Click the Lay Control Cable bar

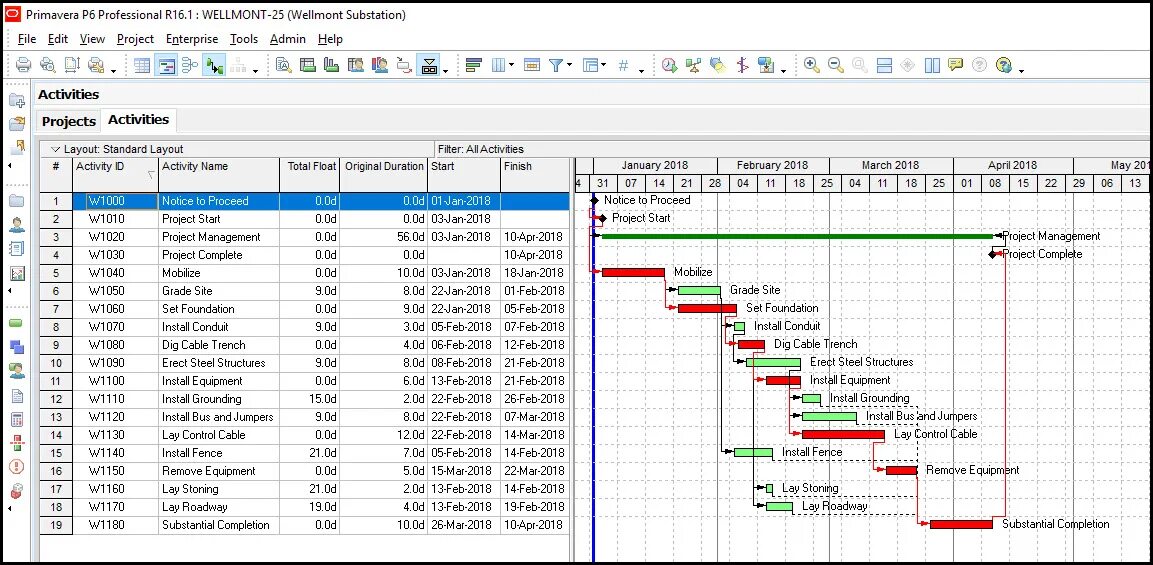[843, 434]
